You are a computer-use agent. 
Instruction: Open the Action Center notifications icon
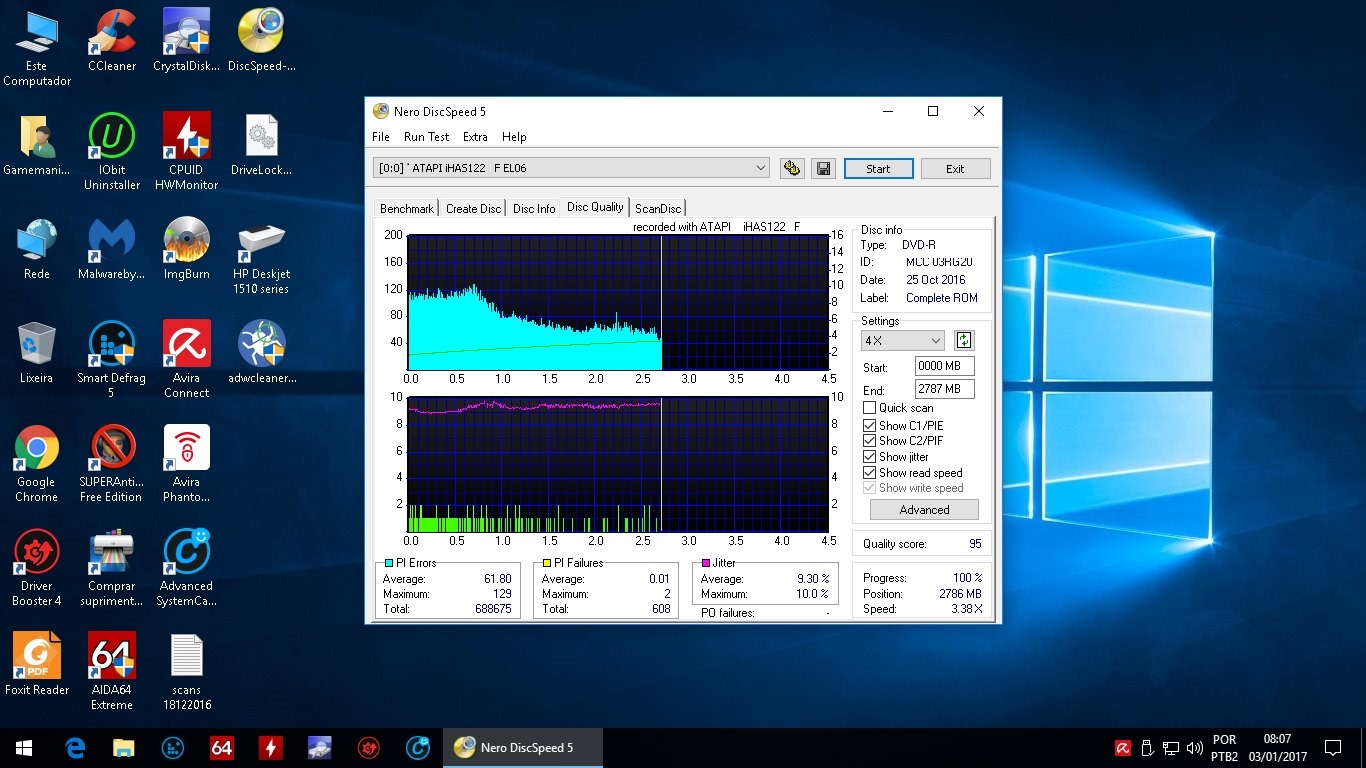coord(1332,748)
